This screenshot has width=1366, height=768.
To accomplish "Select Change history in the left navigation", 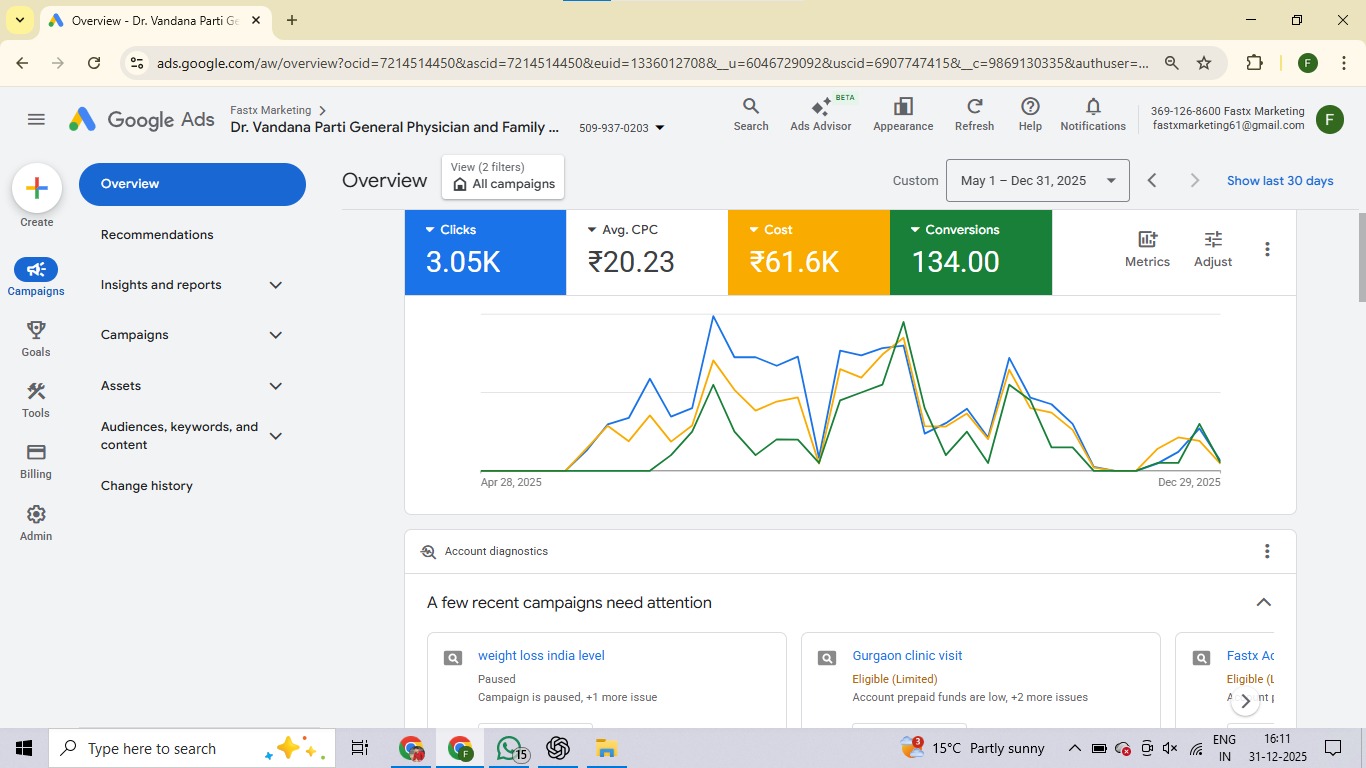I will point(146,485).
